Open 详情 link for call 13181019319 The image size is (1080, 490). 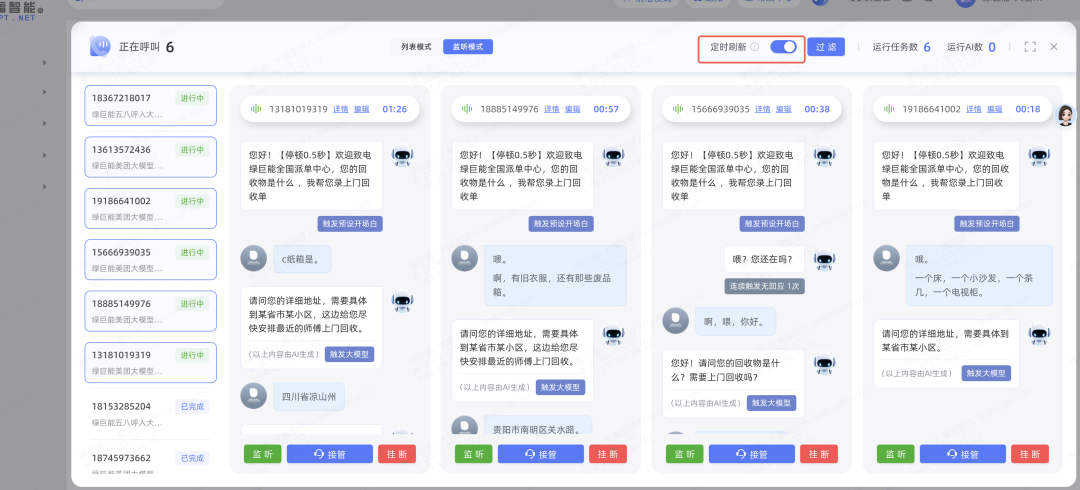pos(340,109)
